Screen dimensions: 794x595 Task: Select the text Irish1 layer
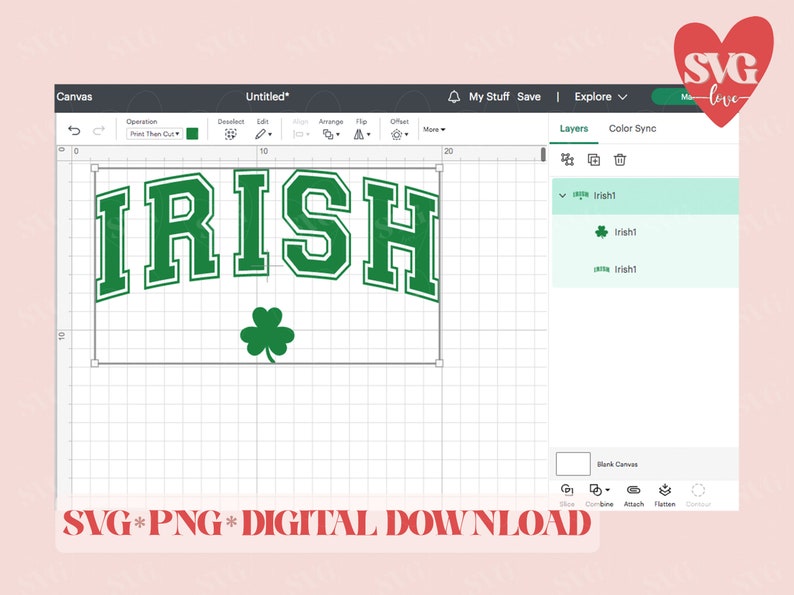[x=645, y=269]
